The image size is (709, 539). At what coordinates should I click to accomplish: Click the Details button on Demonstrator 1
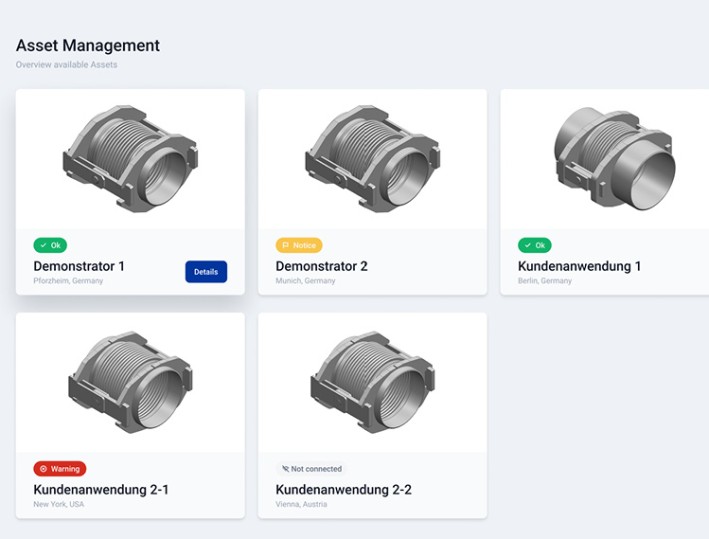pyautogui.click(x=206, y=272)
